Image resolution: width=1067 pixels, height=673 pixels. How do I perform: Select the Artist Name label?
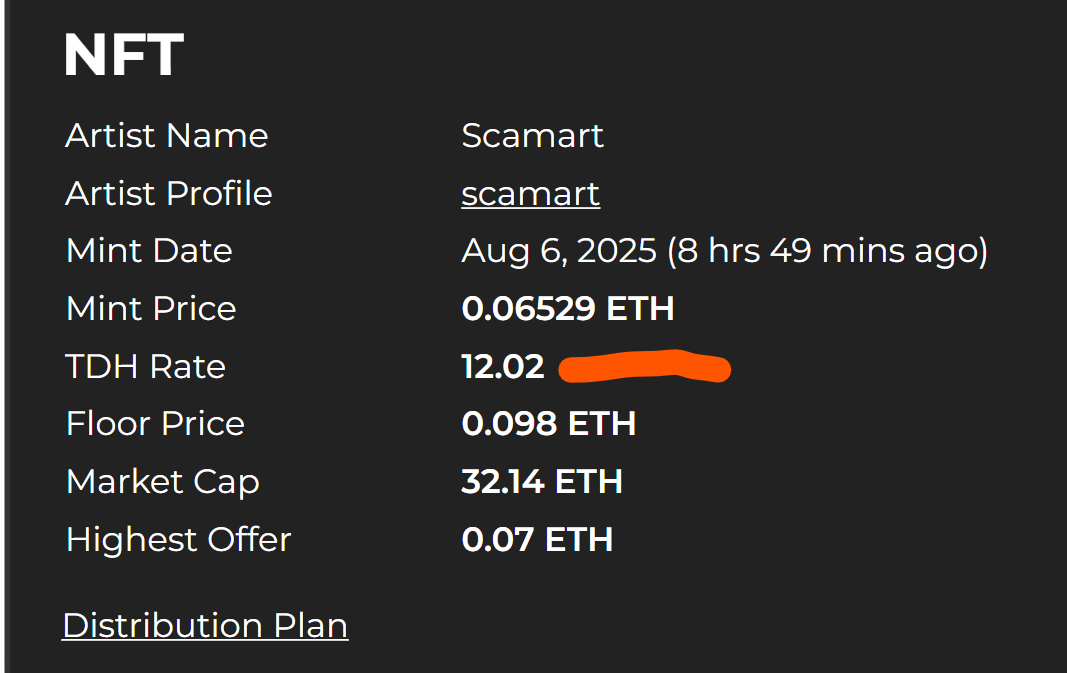click(167, 135)
